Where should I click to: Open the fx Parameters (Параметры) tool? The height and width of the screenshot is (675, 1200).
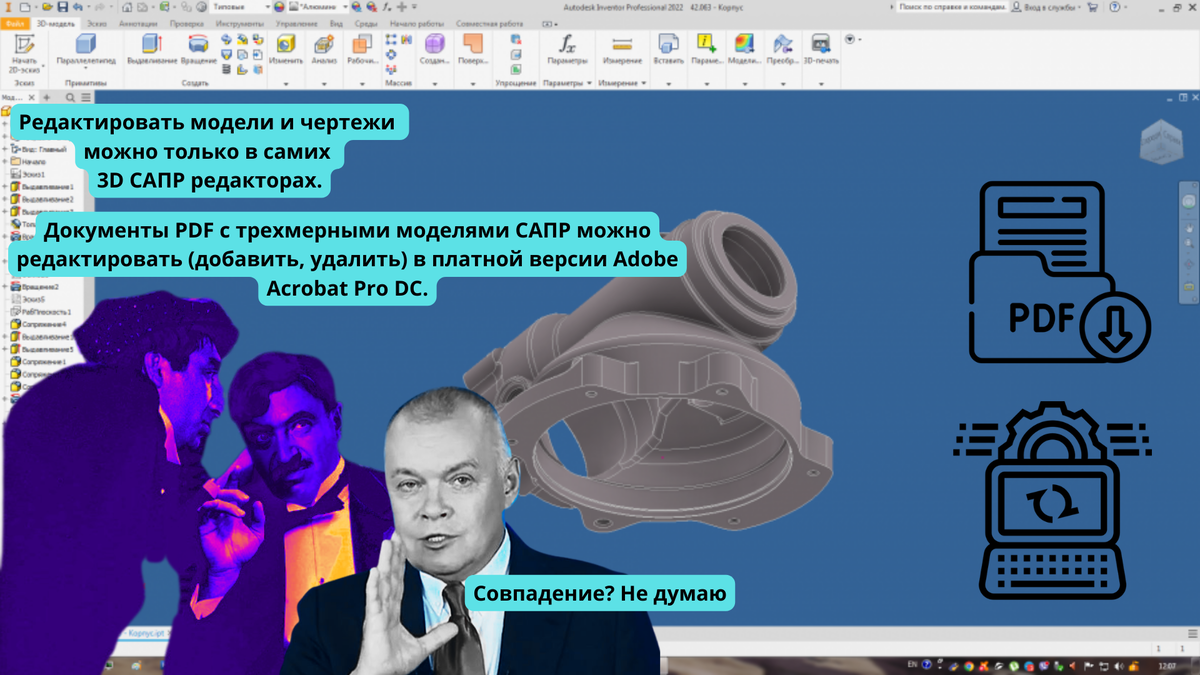[567, 49]
